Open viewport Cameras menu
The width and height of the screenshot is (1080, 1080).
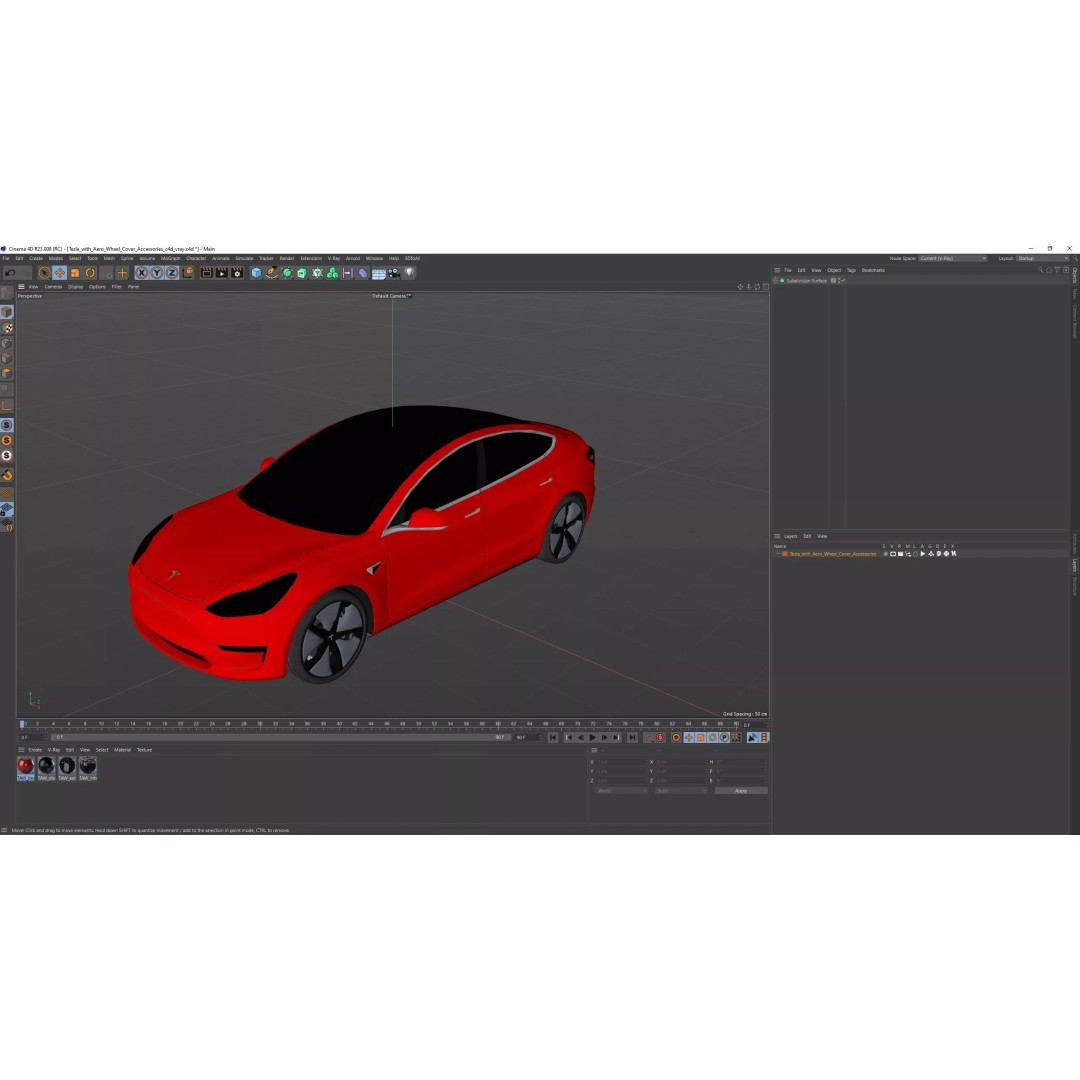click(53, 287)
